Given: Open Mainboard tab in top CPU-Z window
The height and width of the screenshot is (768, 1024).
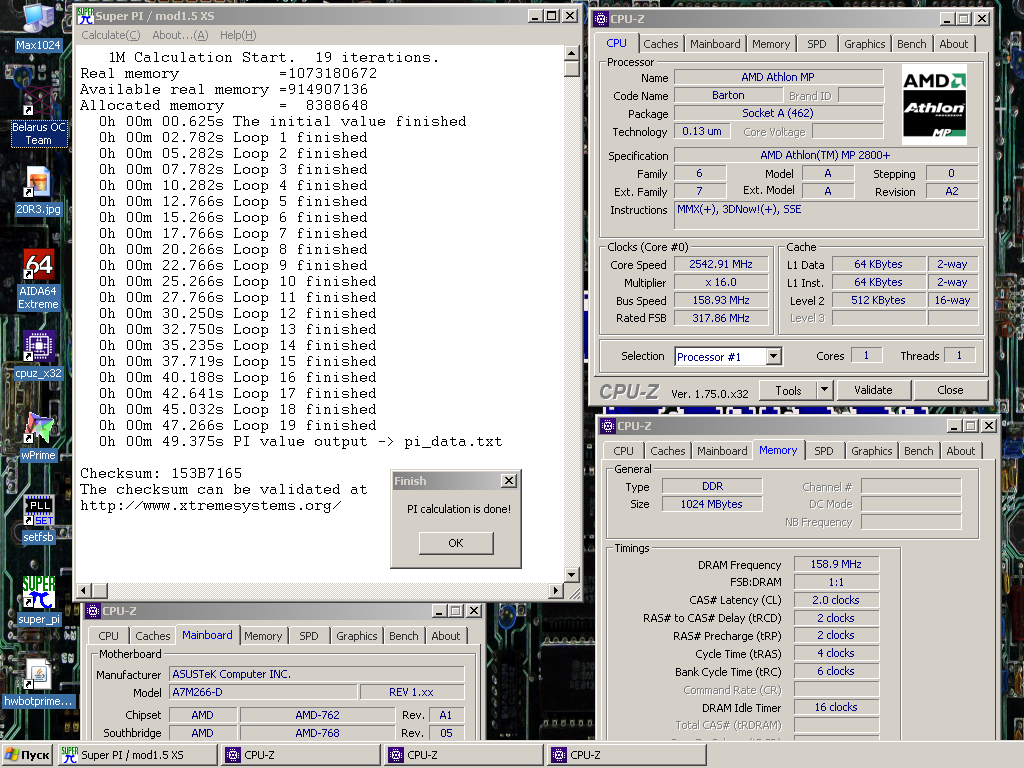Looking at the screenshot, I should click(x=715, y=44).
